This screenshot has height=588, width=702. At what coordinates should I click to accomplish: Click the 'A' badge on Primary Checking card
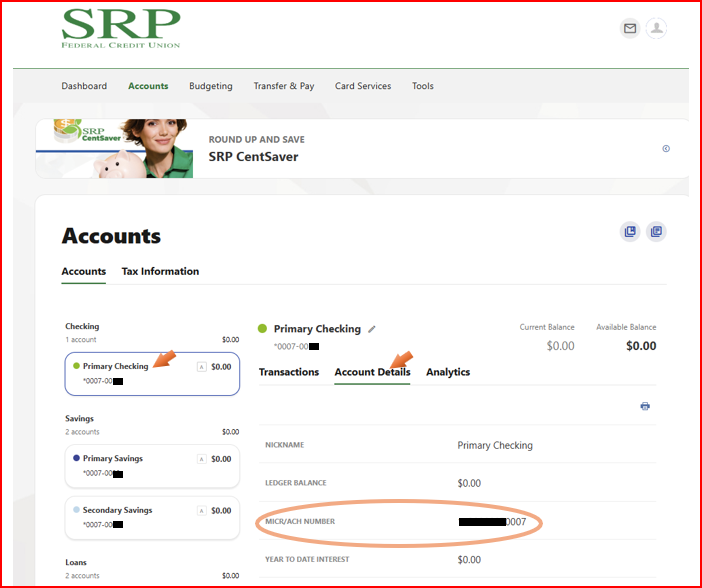[x=202, y=367]
